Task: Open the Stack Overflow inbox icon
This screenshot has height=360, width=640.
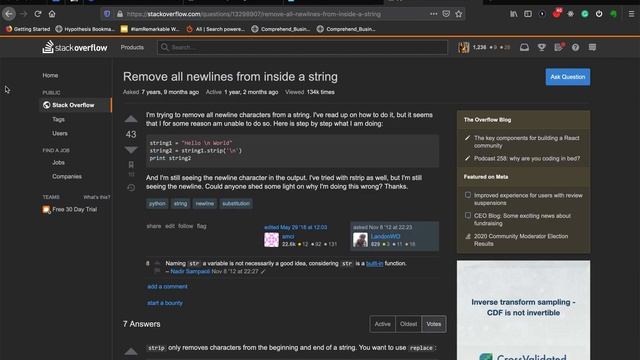Action: pos(524,48)
